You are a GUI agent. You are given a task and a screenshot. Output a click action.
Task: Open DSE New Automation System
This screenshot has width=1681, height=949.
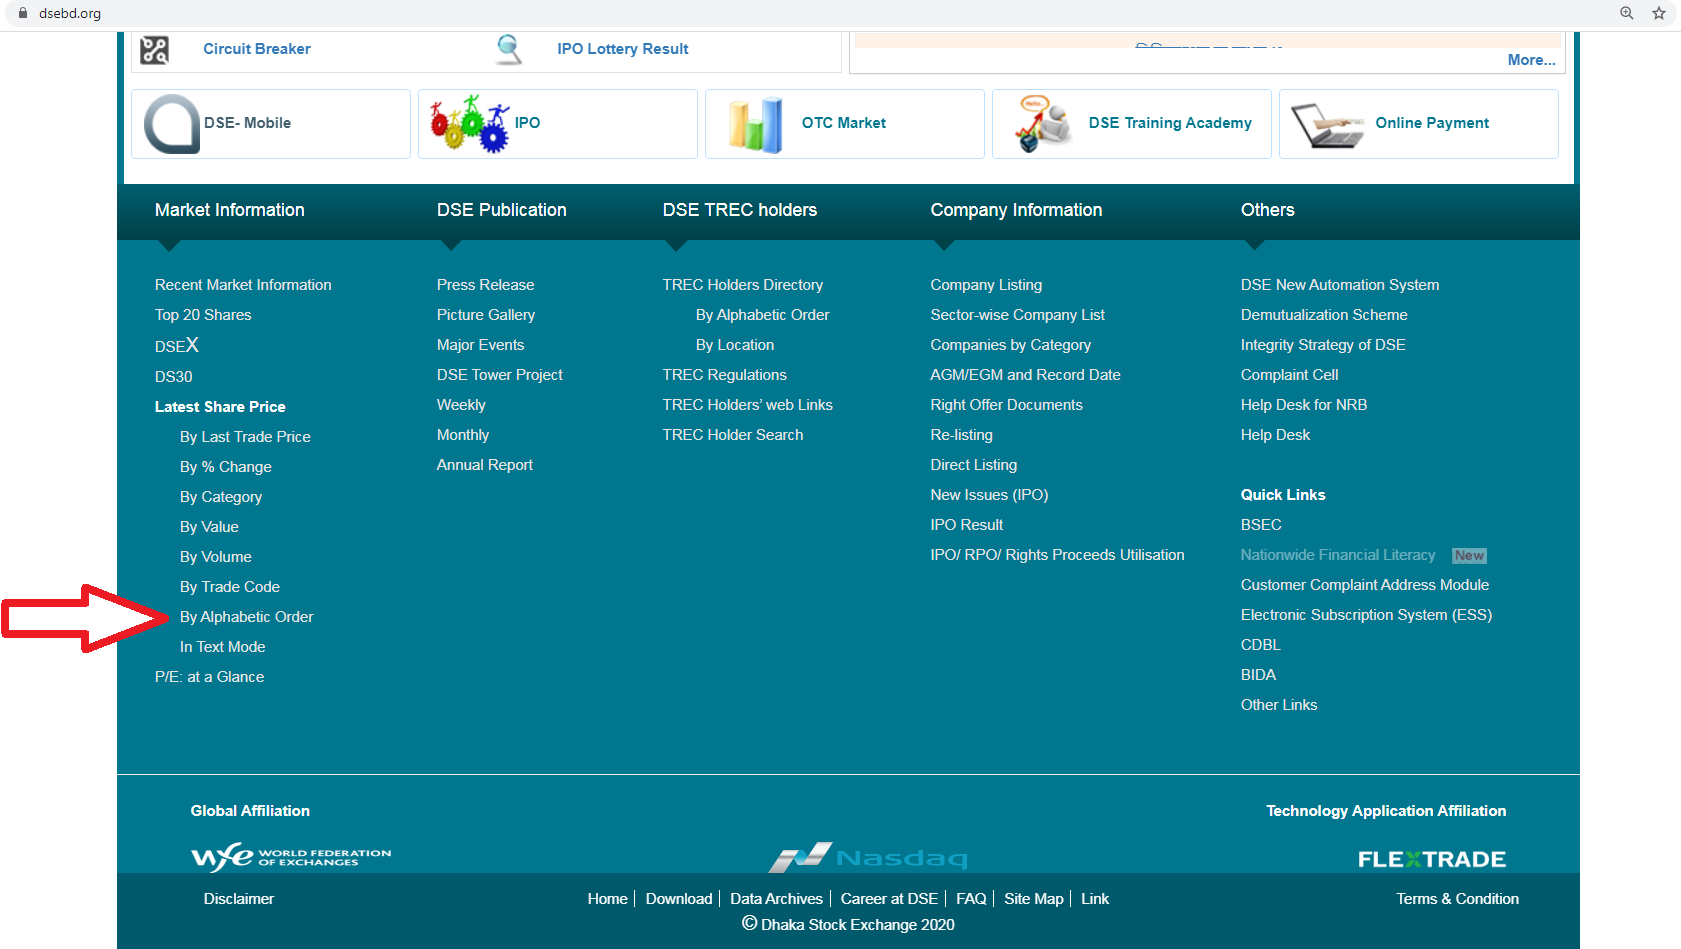pyautogui.click(x=1340, y=285)
